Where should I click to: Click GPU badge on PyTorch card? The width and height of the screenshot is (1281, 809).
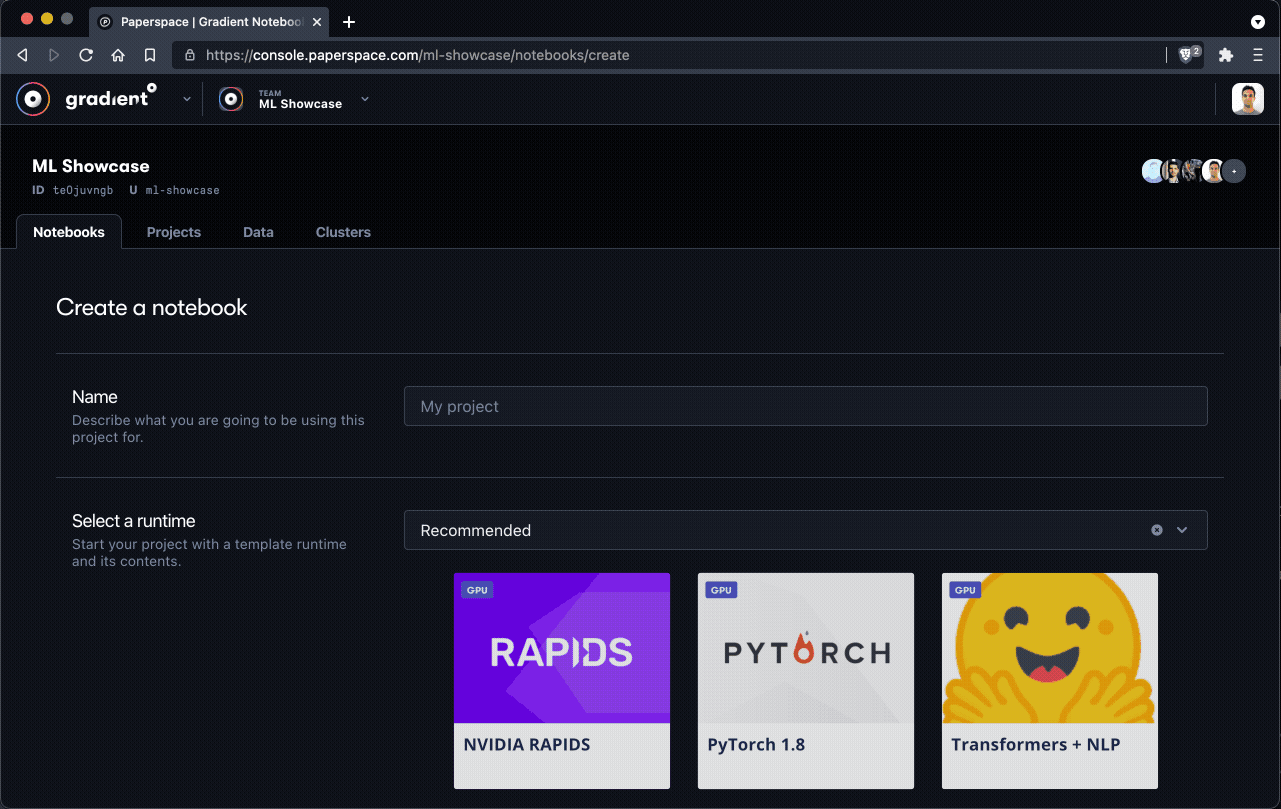pos(721,590)
